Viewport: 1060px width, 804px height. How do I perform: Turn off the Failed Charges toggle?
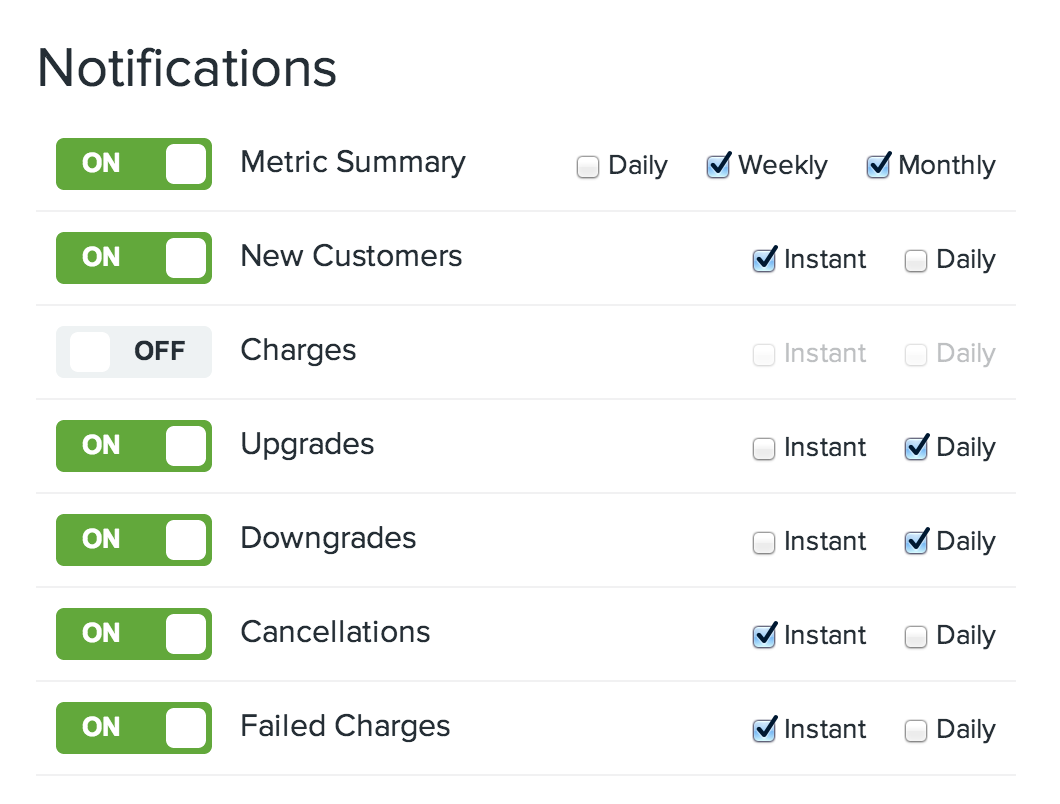click(134, 728)
